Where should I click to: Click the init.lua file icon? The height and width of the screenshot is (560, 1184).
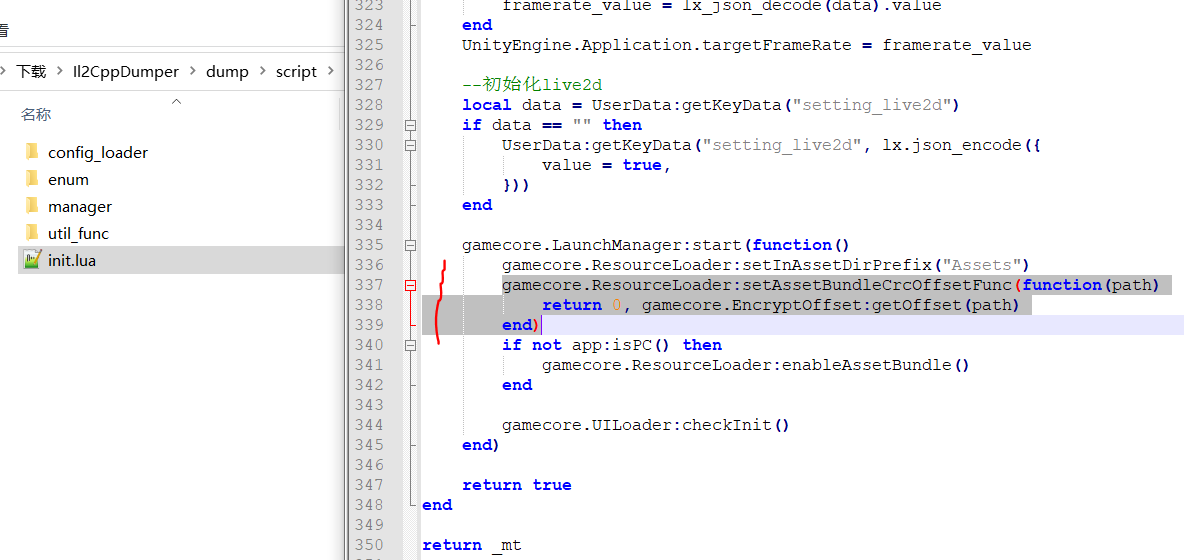31,260
